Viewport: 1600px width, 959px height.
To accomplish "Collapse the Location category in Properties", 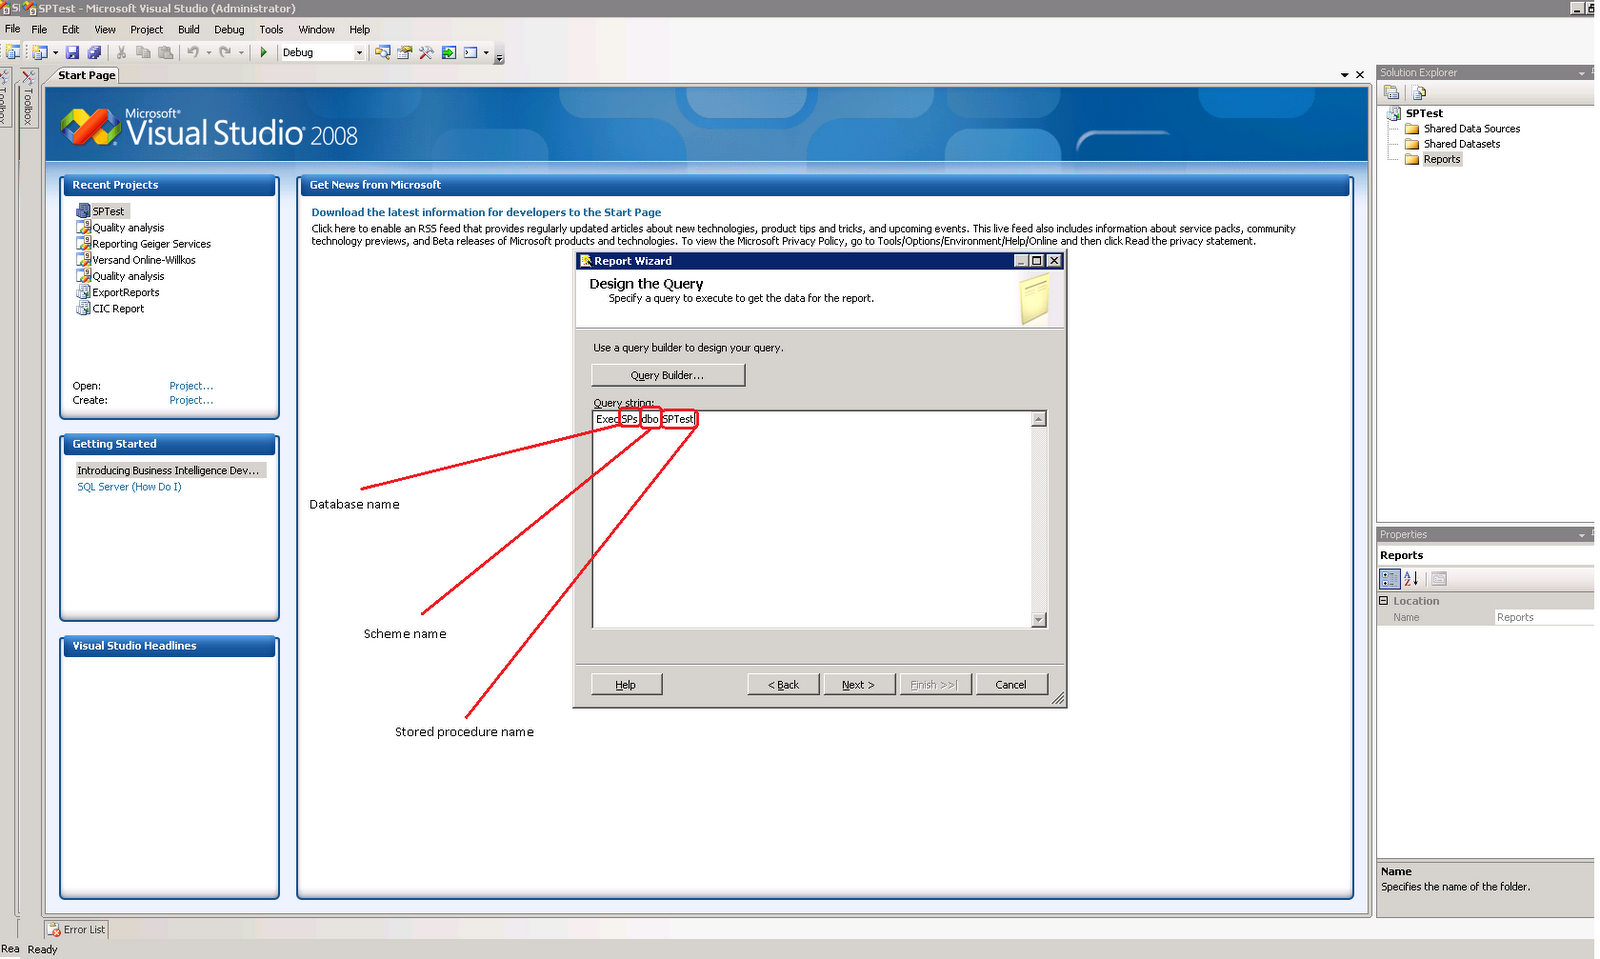I will tap(1384, 601).
